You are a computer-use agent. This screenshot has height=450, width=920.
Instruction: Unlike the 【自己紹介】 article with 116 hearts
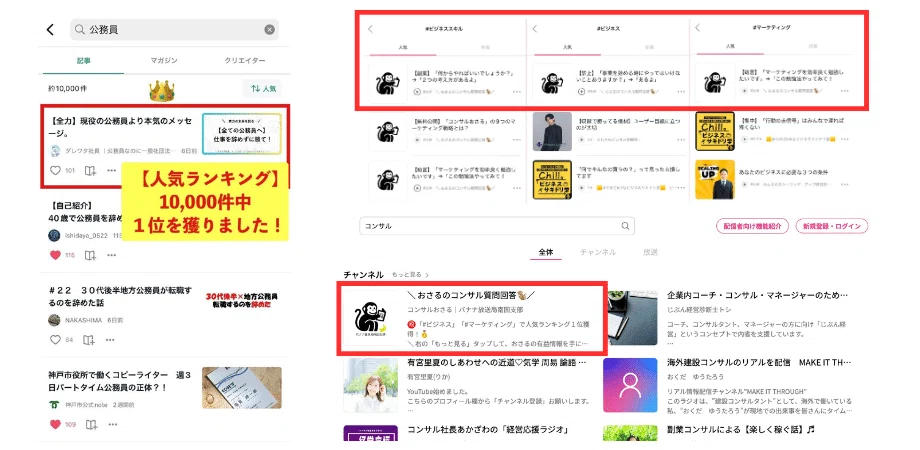click(55, 255)
